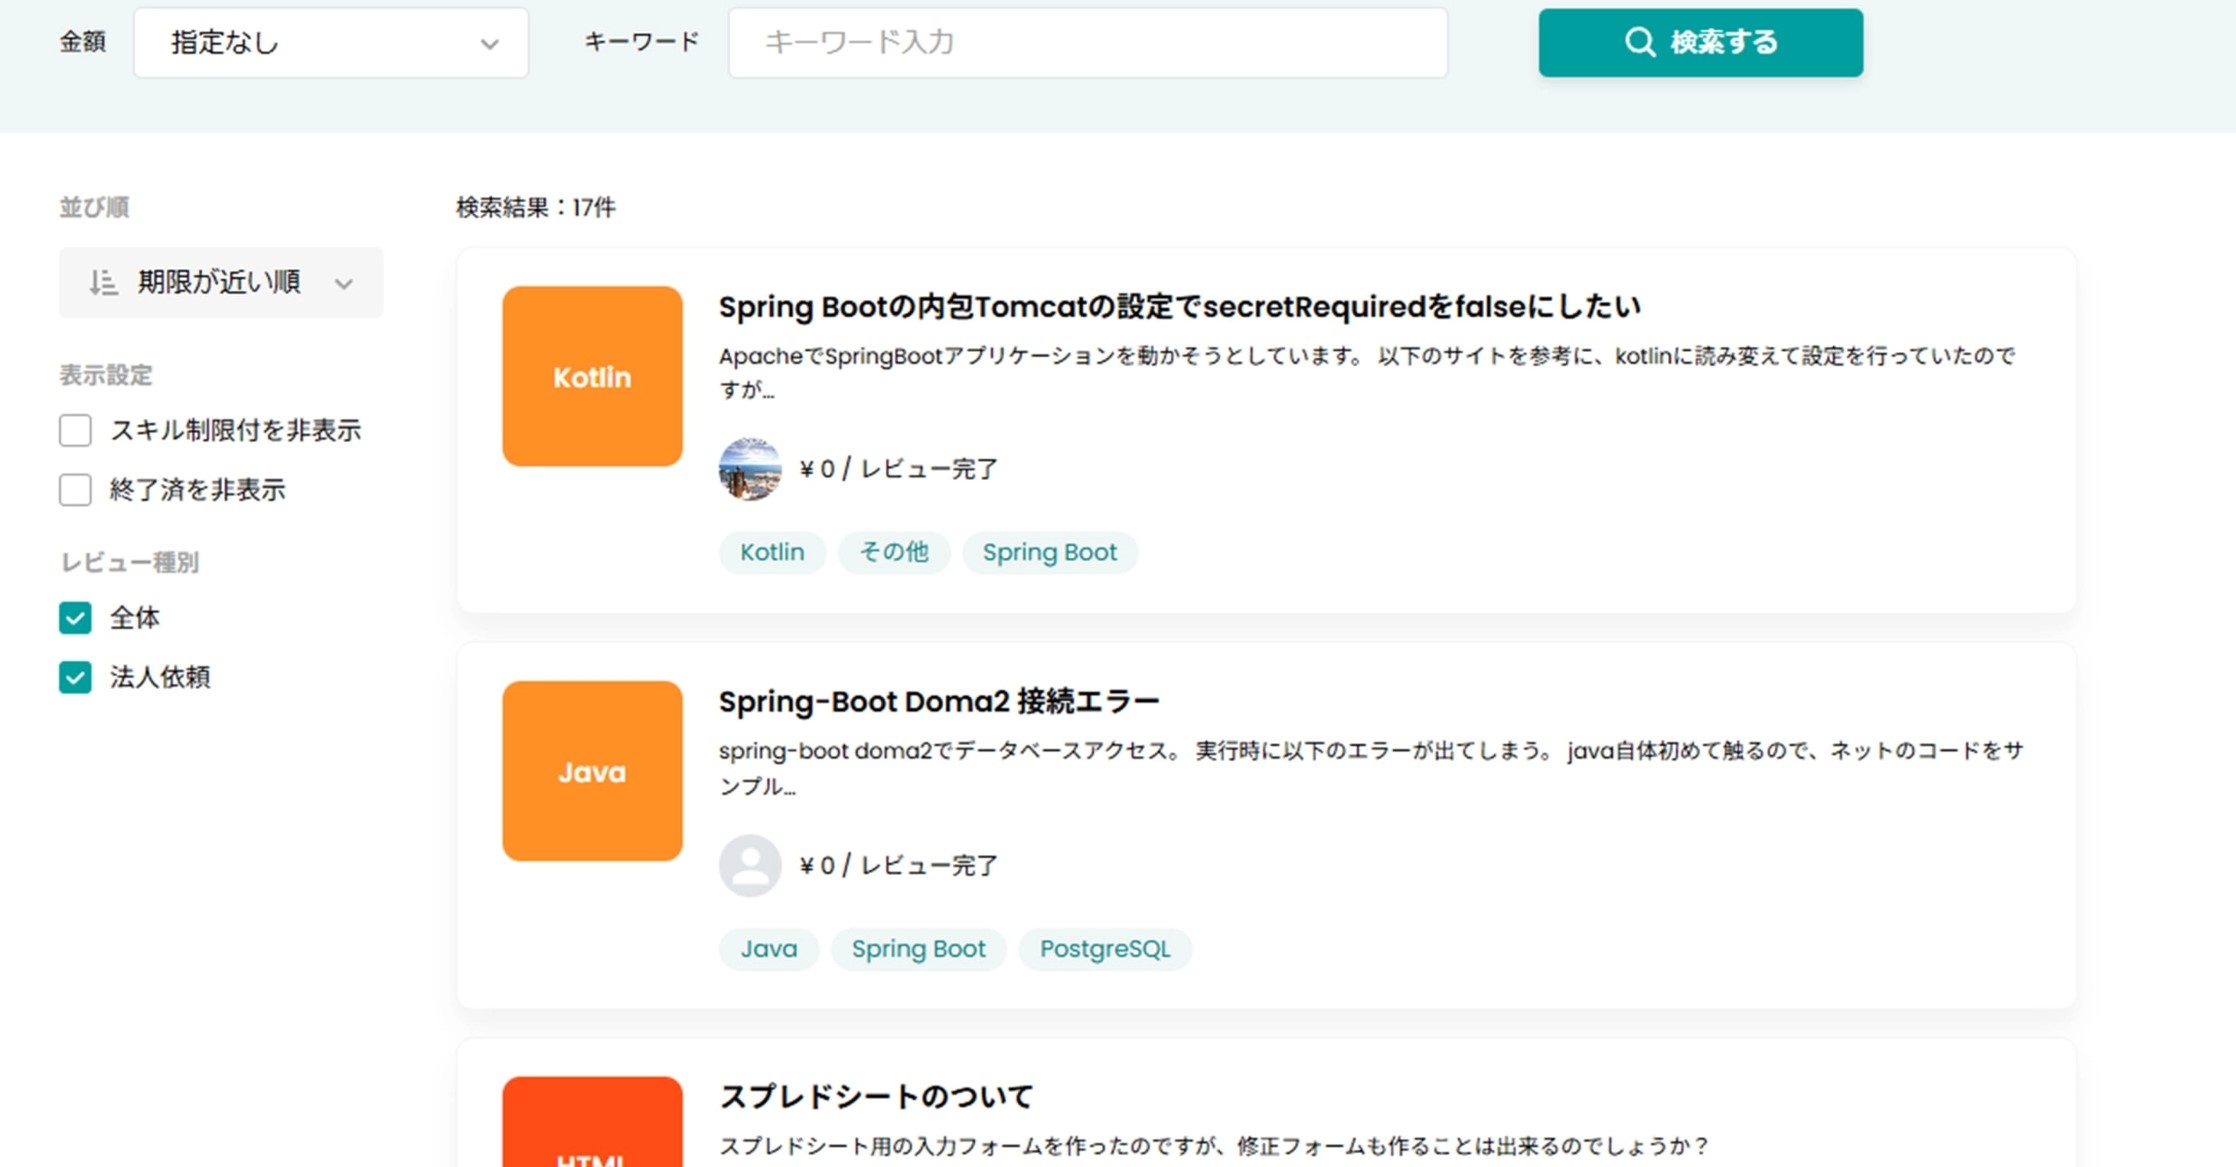This screenshot has width=2236, height=1167.
Task: Click the orange Java thumbnail tile
Action: (x=593, y=771)
